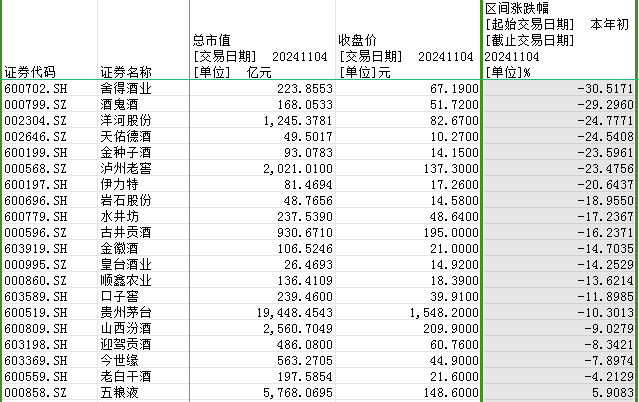Screen dimensions: 639x402
Task: Select cell with code 600197.SH
Action: coord(50,185)
